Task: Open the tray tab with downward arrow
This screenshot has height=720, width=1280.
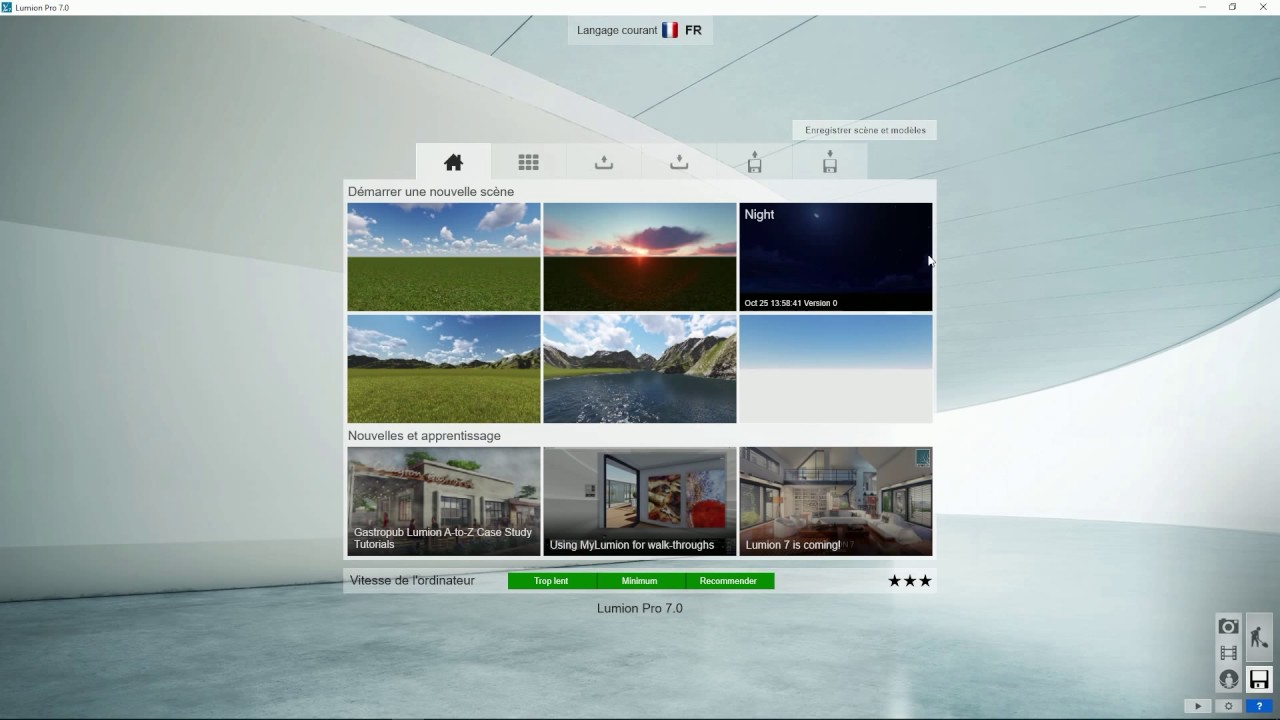Action: point(679,162)
